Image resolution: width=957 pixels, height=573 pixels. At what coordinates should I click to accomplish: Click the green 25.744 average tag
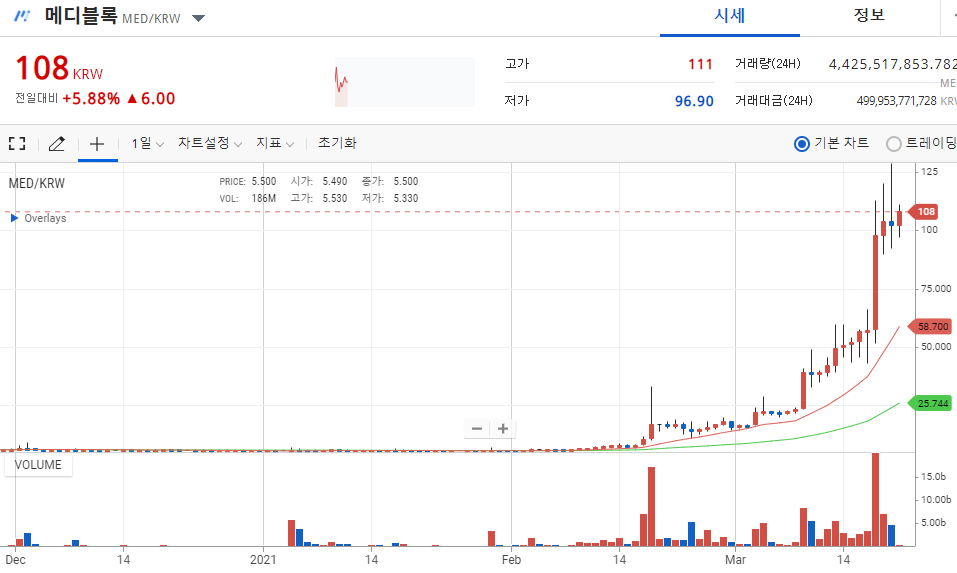(931, 403)
